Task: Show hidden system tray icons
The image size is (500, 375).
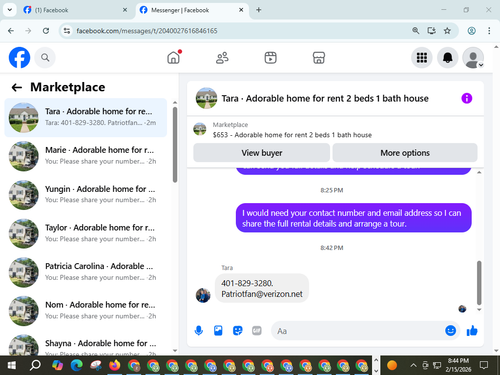Action: pyautogui.click(x=413, y=365)
